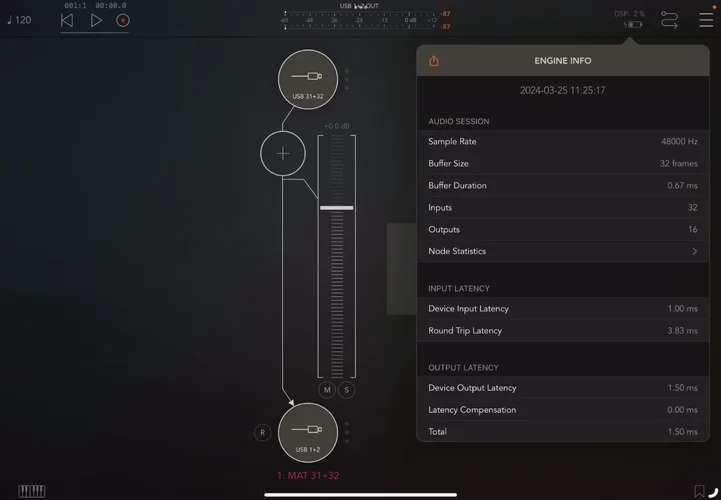Image resolution: width=721 pixels, height=500 pixels.
Task: Open the on-screen keyboard icon
Action: (x=32, y=491)
